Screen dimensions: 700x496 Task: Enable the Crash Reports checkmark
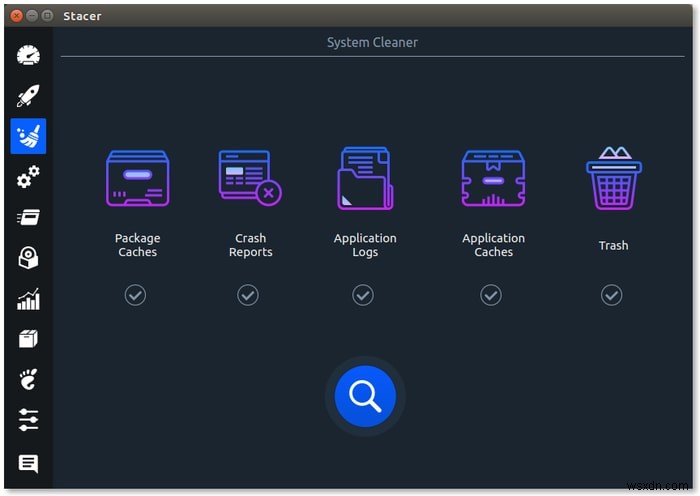pyautogui.click(x=248, y=295)
